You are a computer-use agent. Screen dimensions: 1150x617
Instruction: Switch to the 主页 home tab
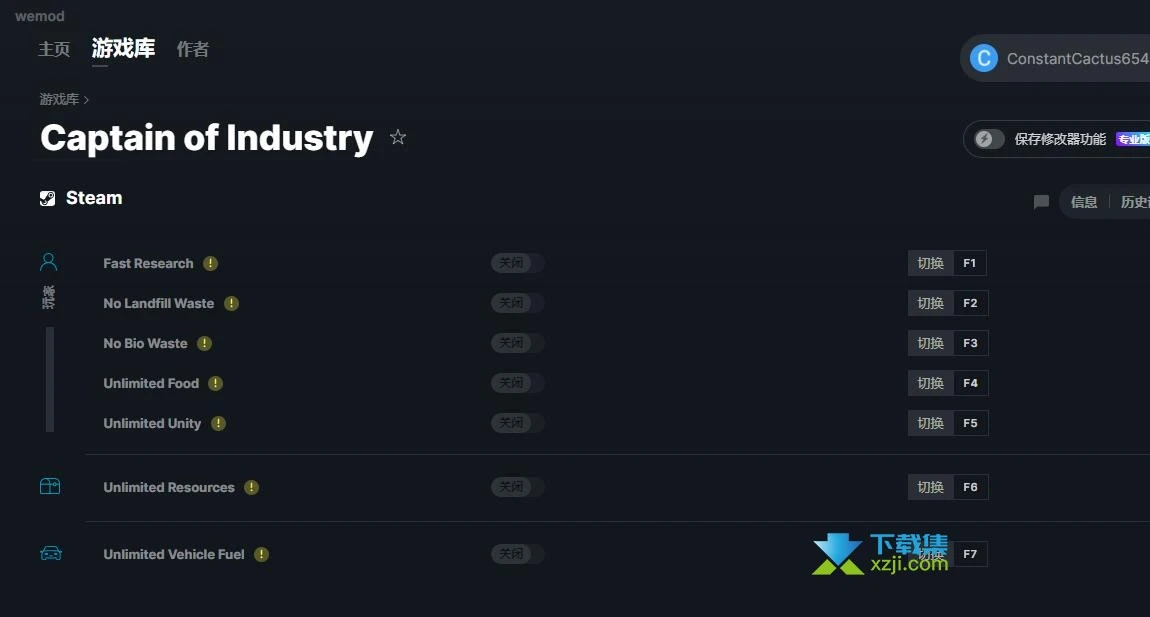[x=54, y=49]
